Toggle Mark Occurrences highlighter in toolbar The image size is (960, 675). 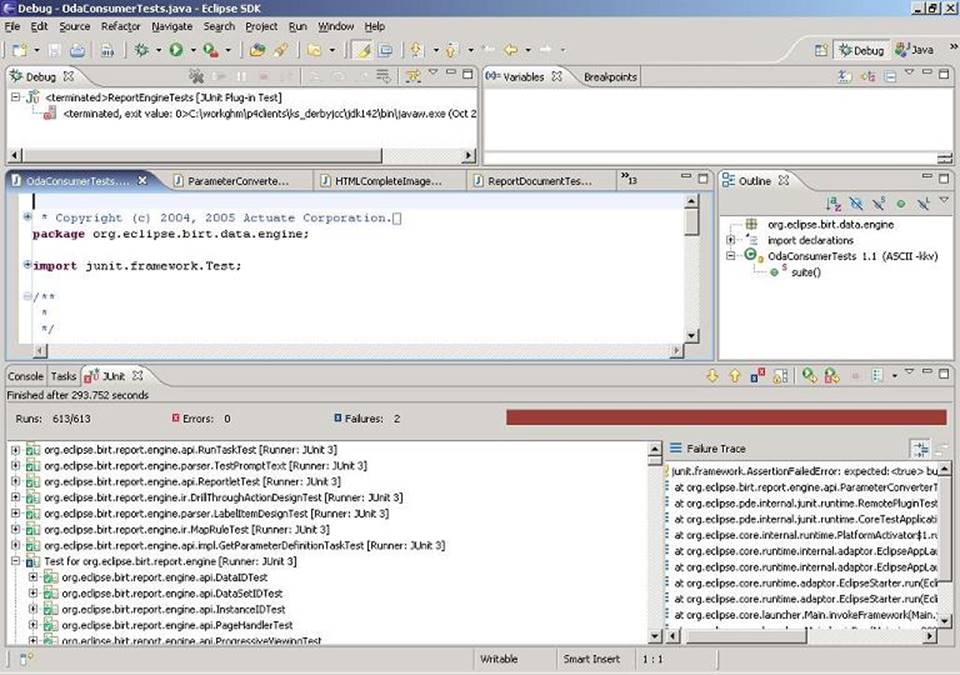pyautogui.click(x=364, y=50)
